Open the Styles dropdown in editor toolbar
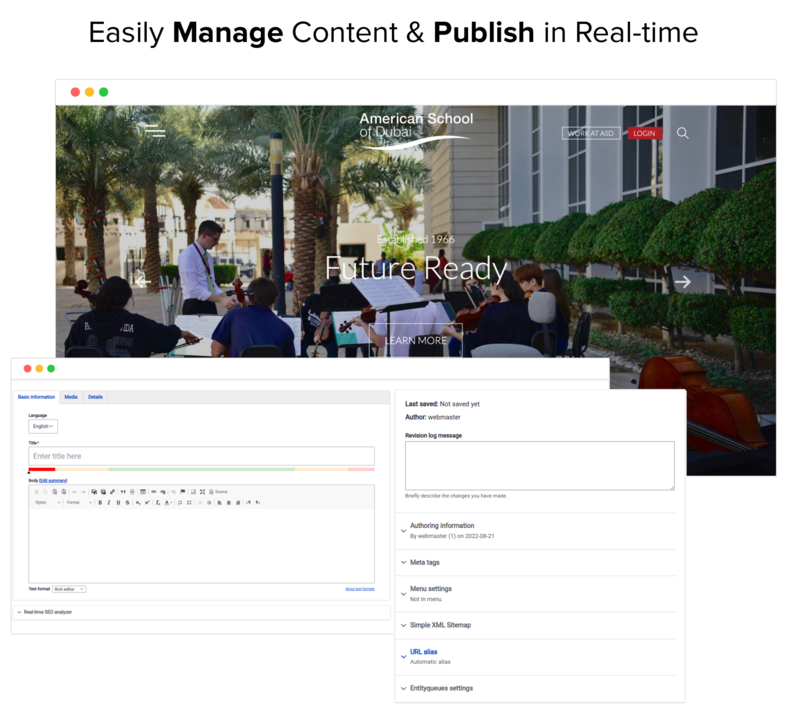This screenshot has width=800, height=724. click(x=47, y=503)
